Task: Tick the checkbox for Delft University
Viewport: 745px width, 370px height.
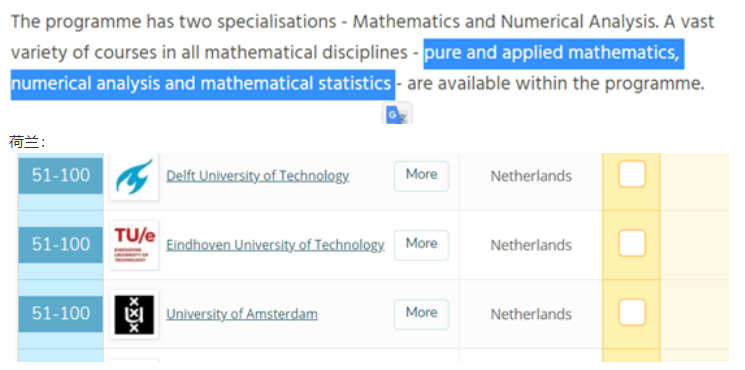Action: [x=632, y=174]
